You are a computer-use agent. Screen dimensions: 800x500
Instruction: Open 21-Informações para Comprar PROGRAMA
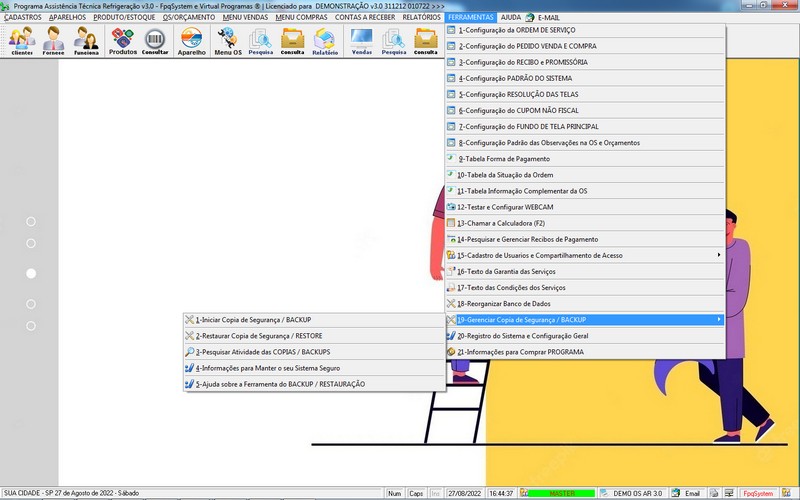pos(585,352)
